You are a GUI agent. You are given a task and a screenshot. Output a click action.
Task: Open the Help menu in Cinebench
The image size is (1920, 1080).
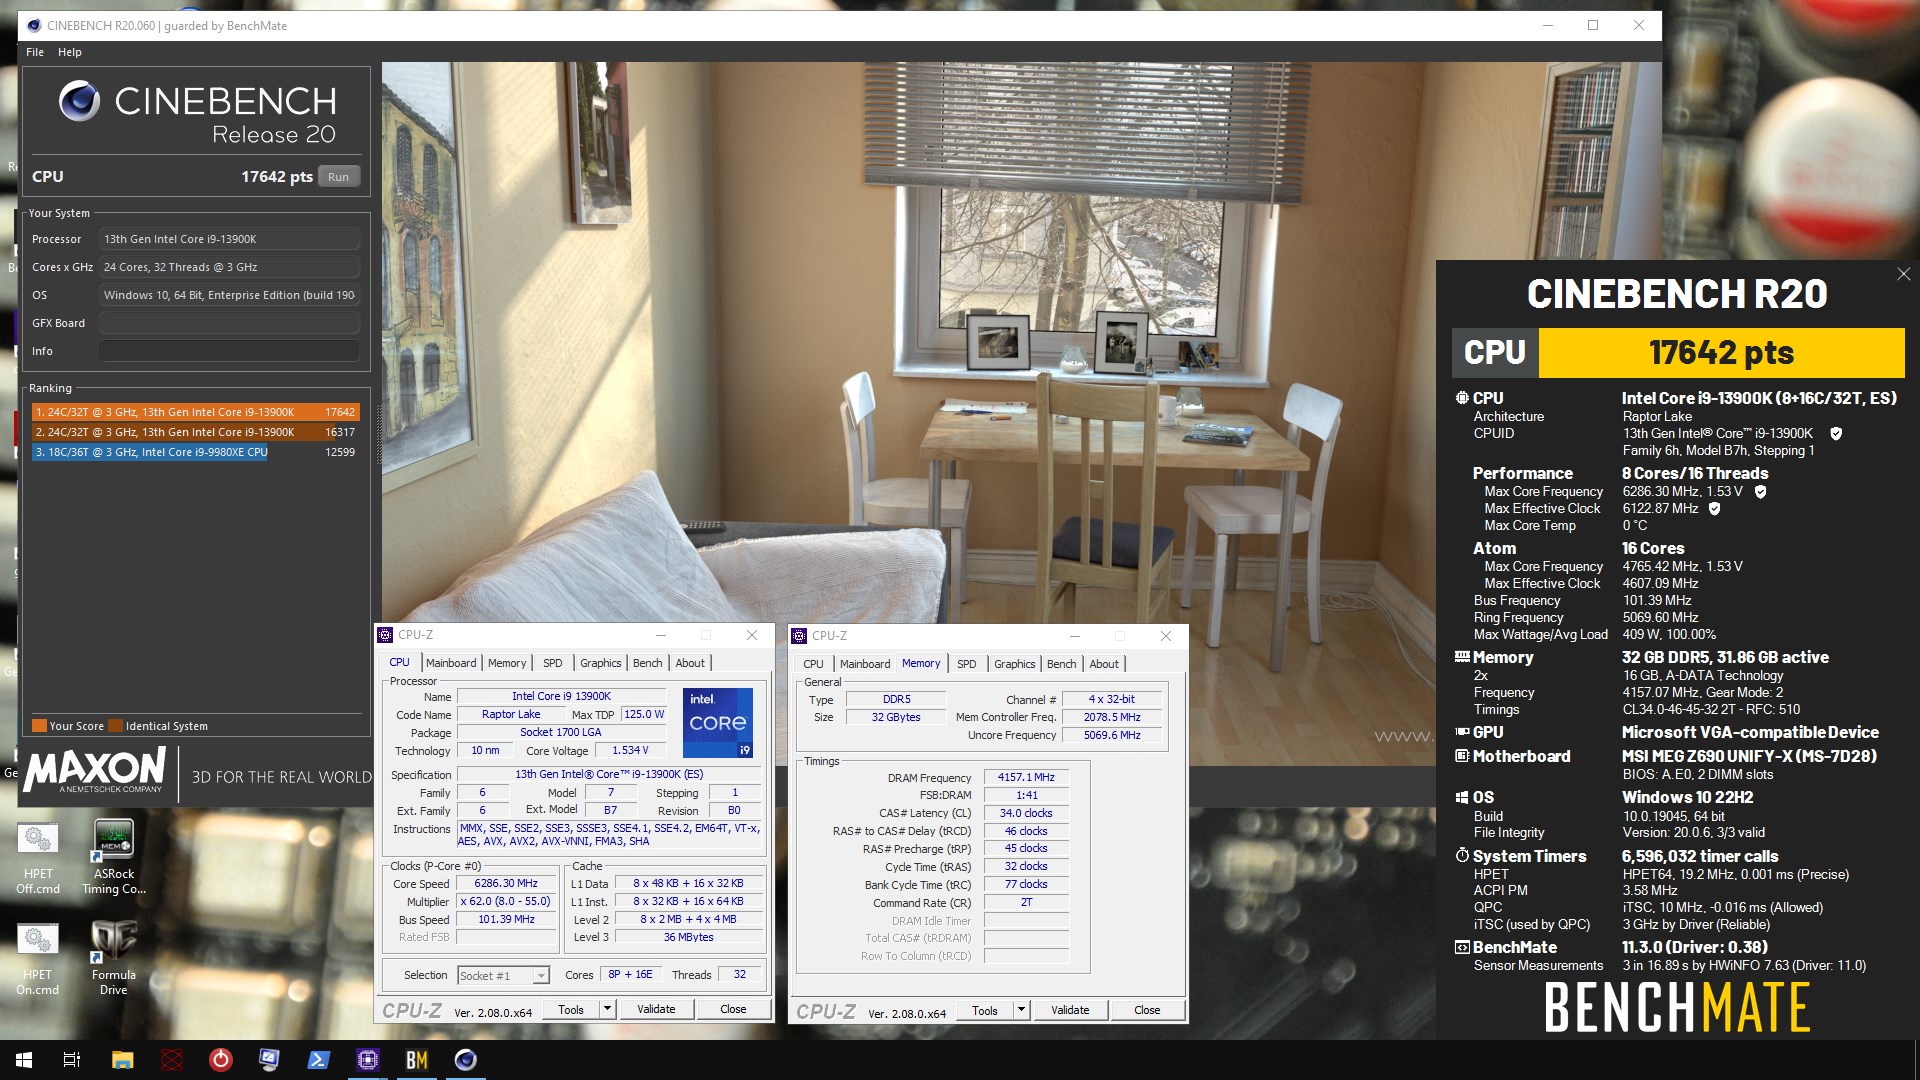70,52
